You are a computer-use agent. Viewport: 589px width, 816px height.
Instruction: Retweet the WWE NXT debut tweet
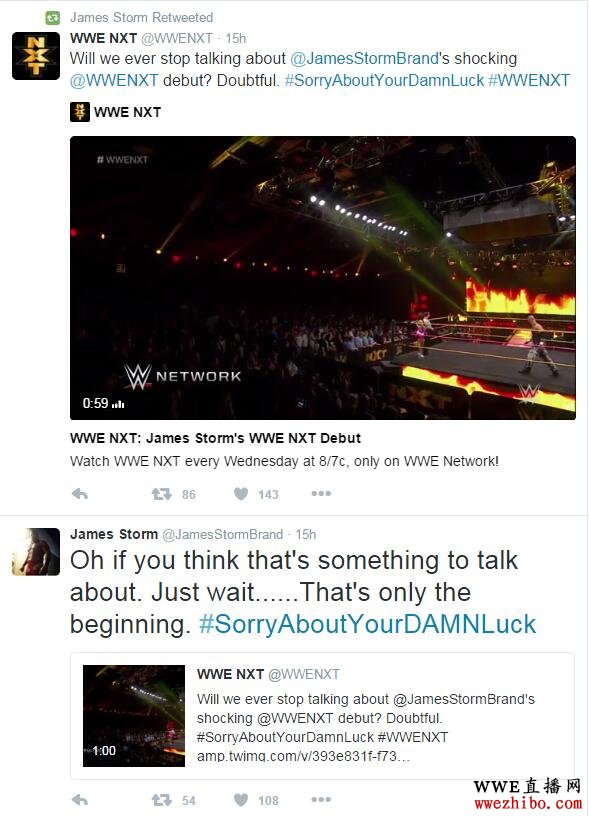[x=161, y=494]
